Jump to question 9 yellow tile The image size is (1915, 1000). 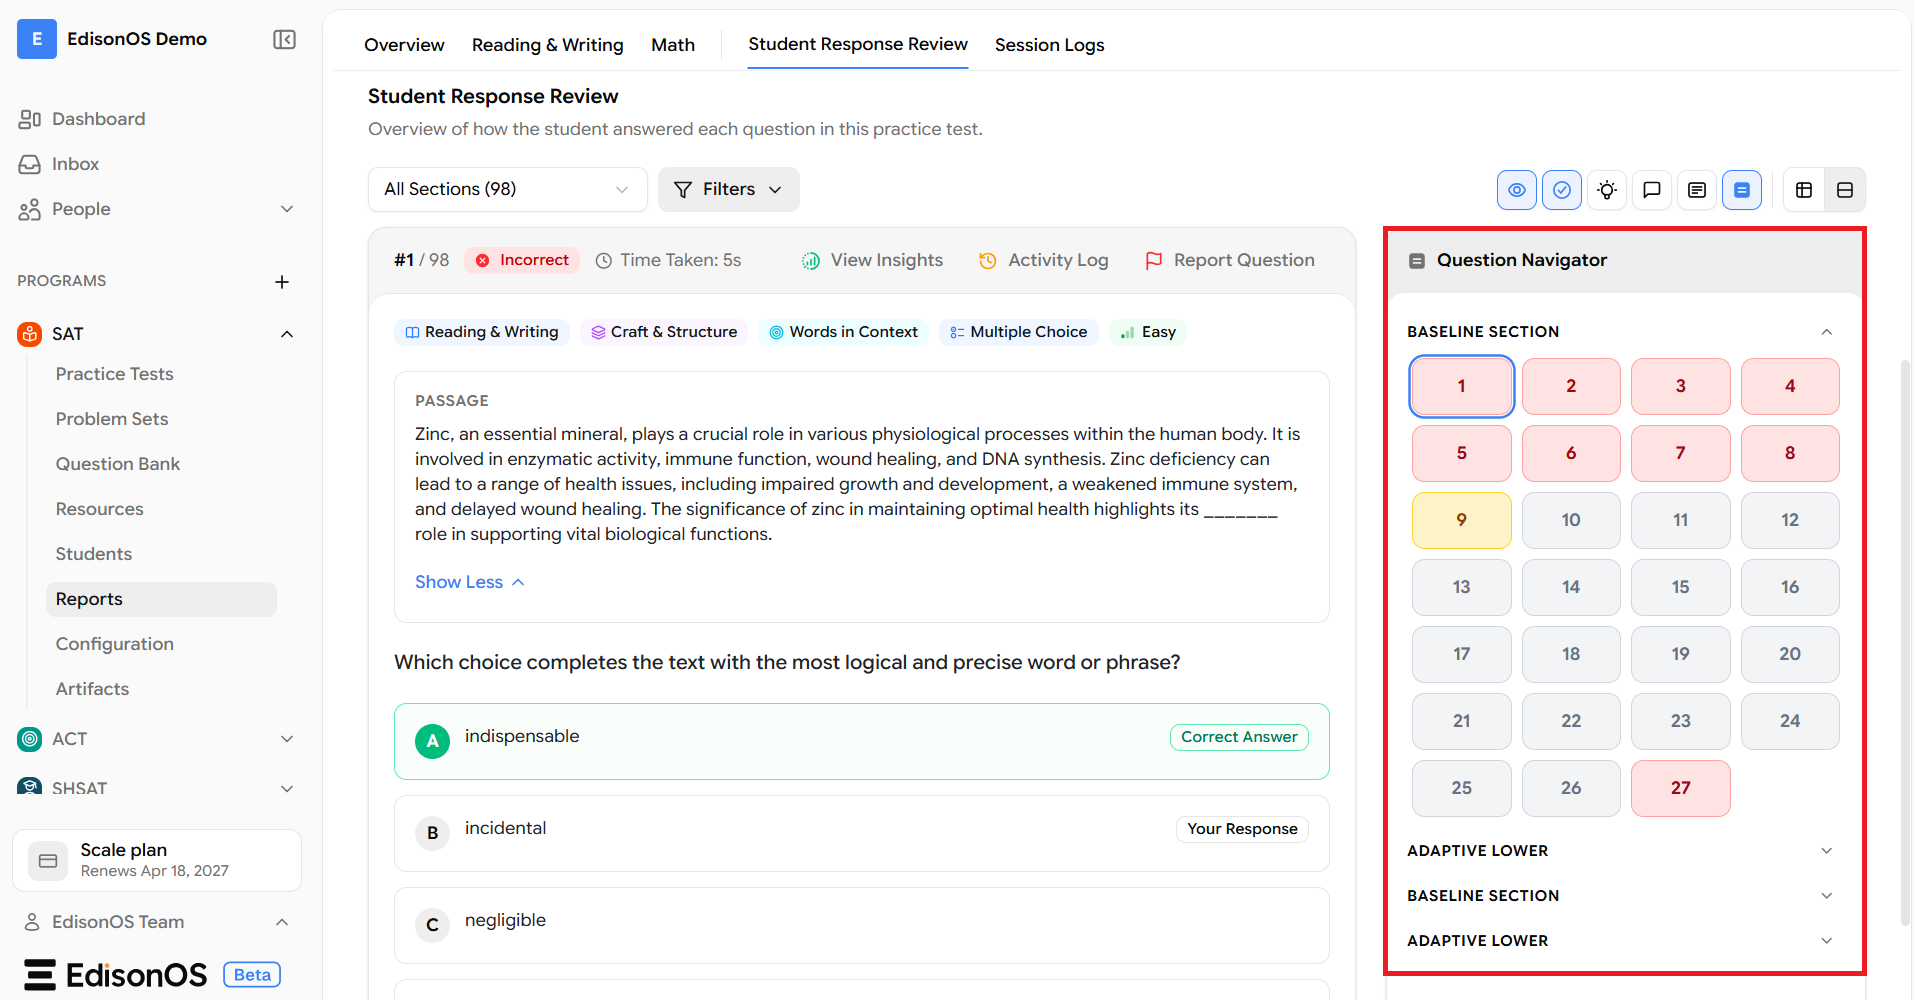pos(1461,520)
